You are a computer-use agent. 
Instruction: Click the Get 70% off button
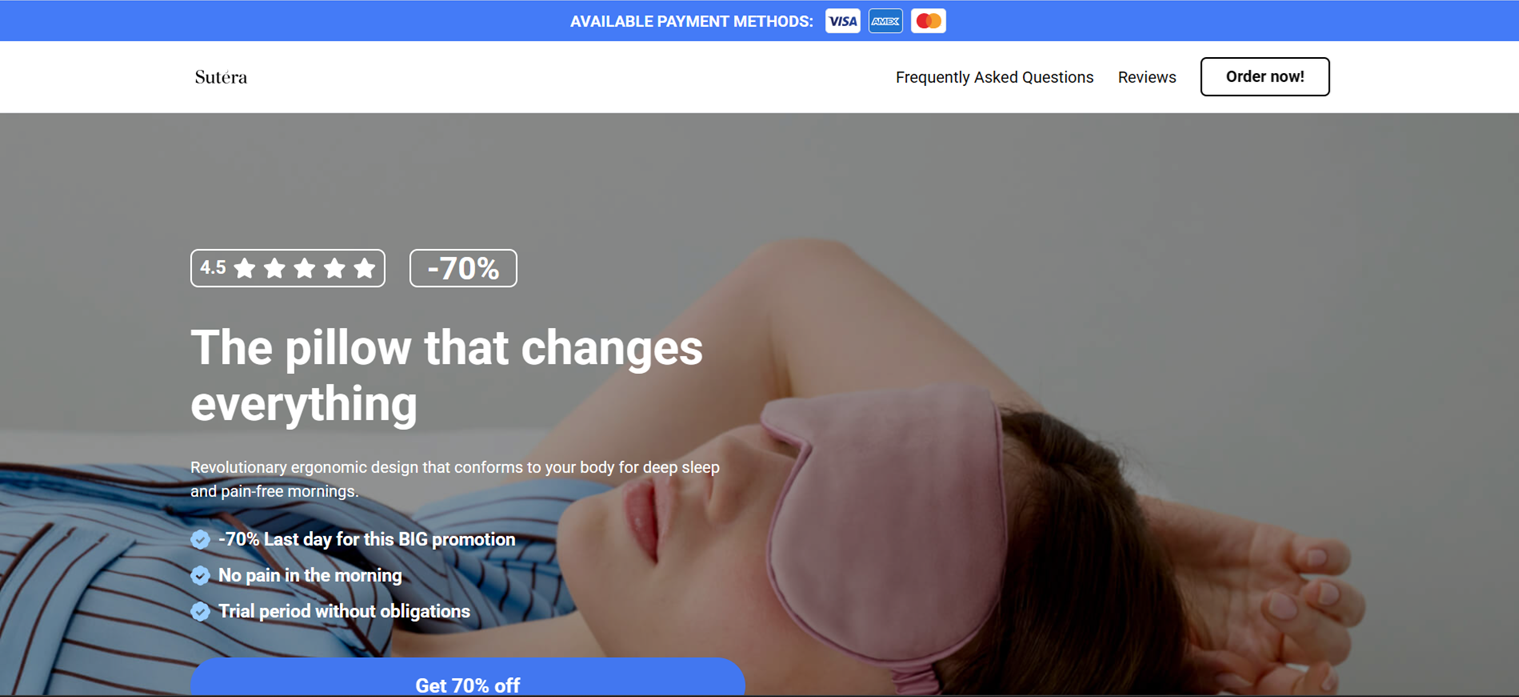coord(468,678)
